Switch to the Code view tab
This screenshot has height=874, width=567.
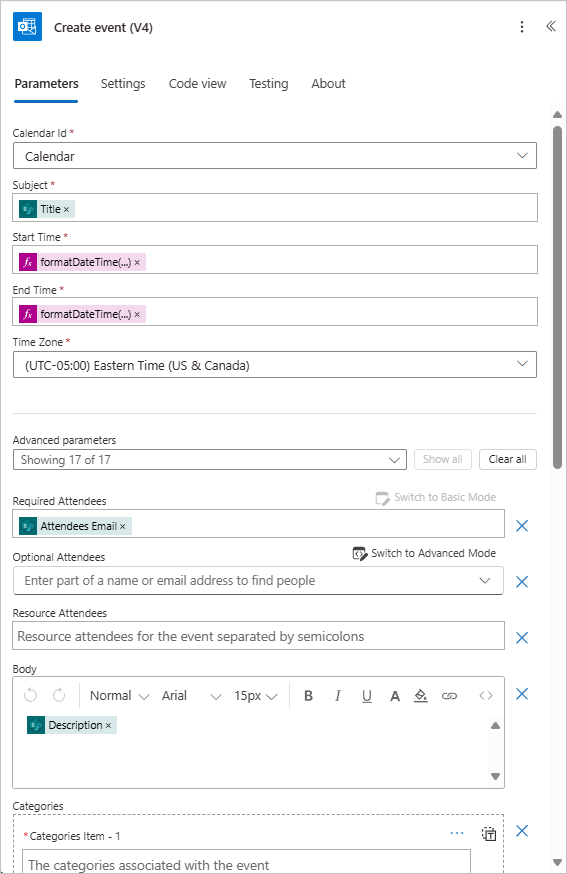[x=197, y=84]
